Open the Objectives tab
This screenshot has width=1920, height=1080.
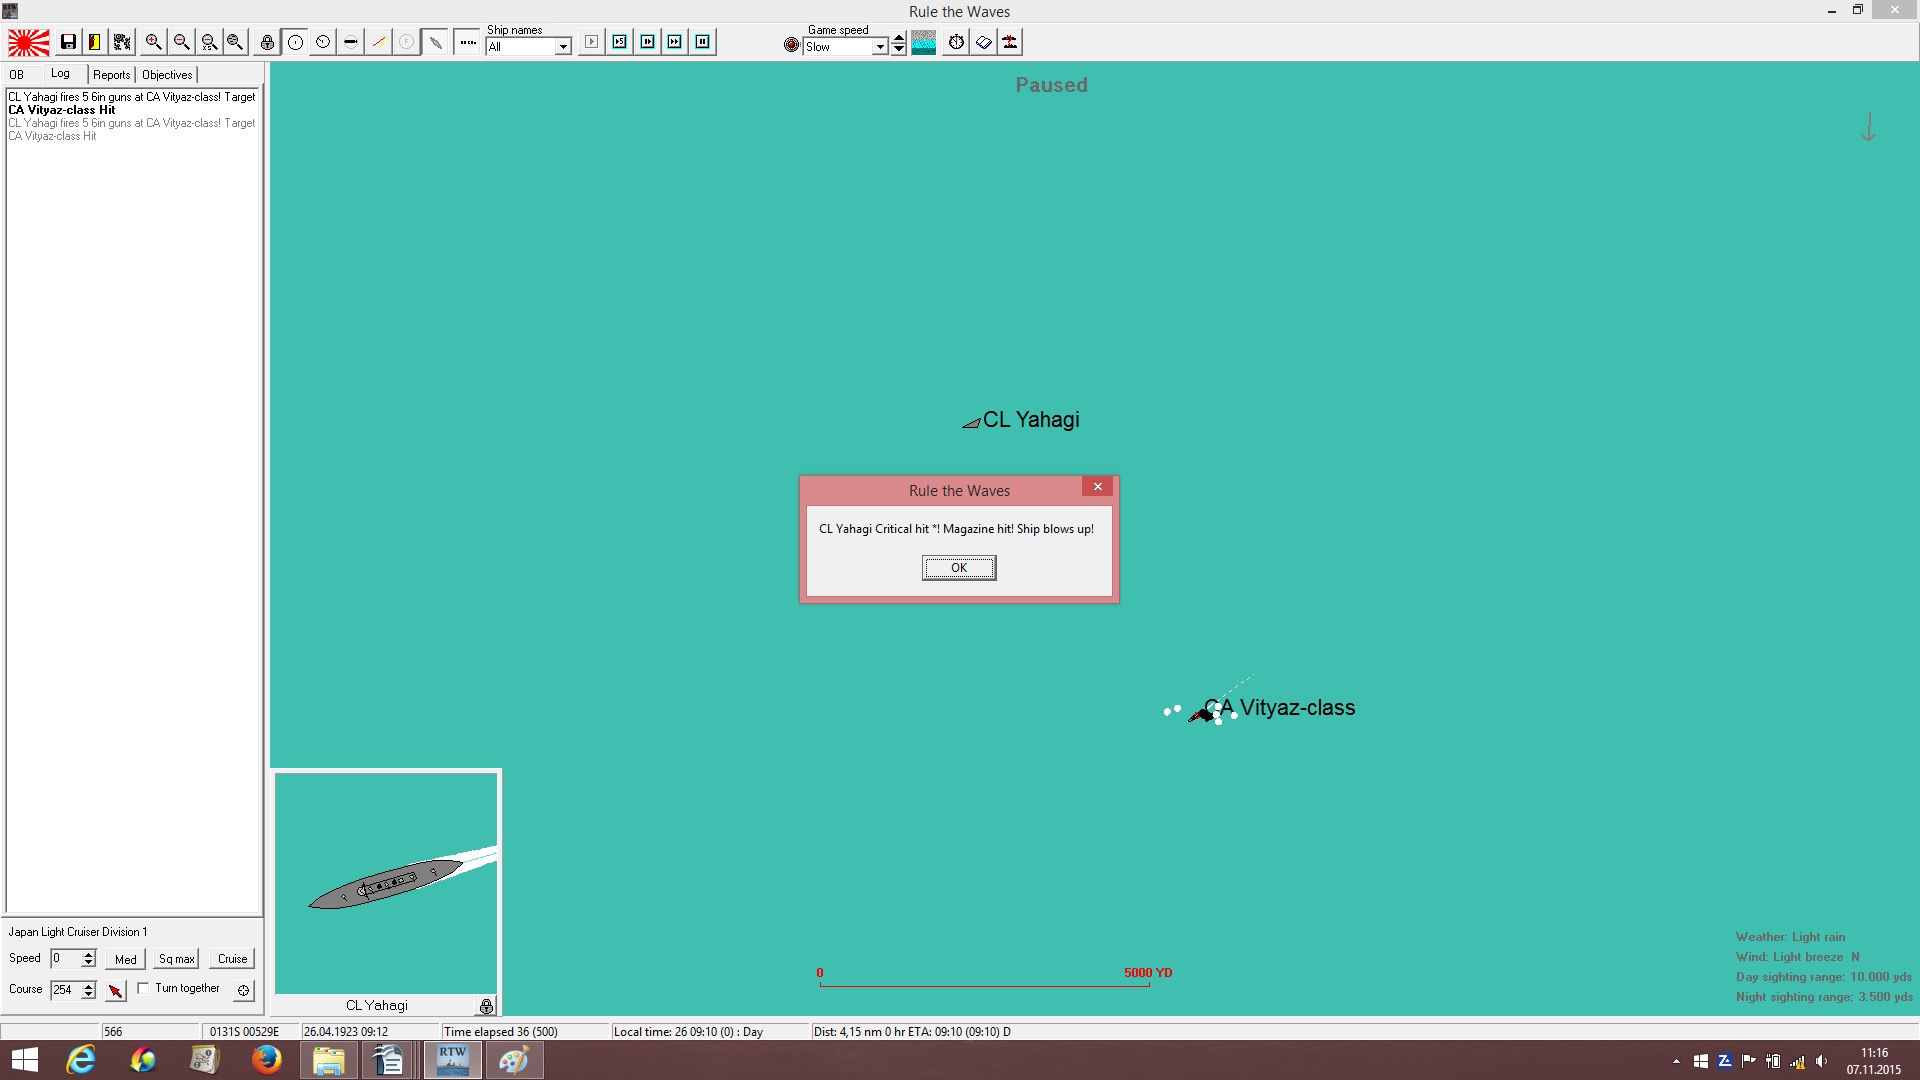(x=167, y=75)
